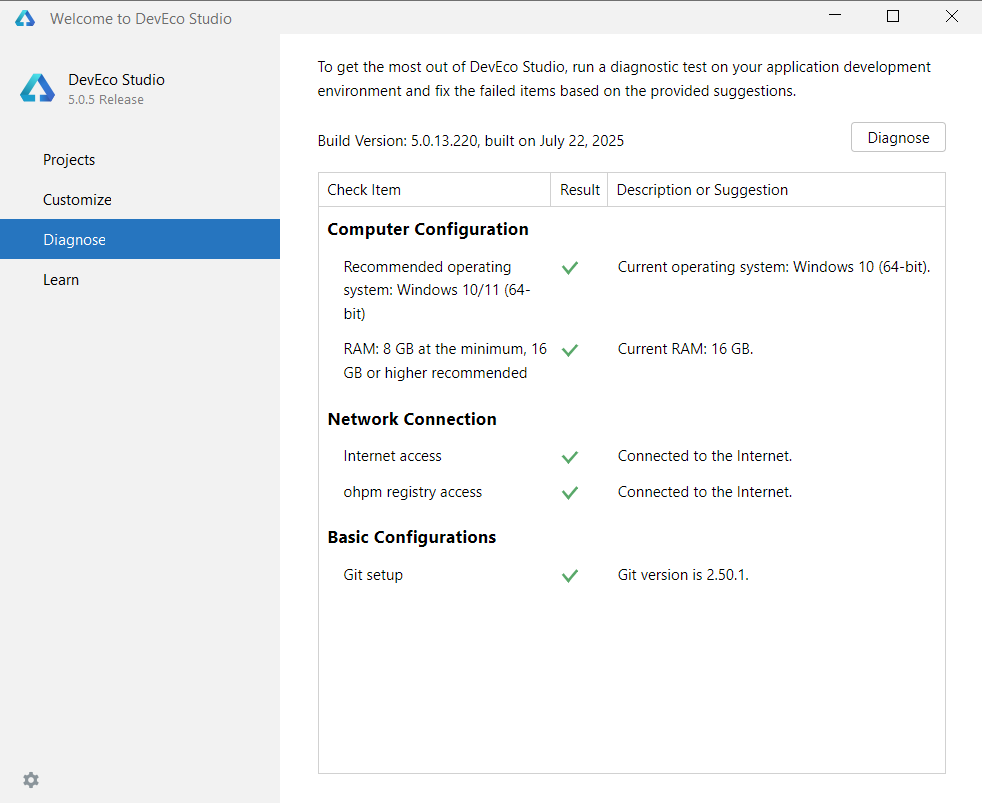Click RAM 8 GB at the minimum item

click(445, 361)
